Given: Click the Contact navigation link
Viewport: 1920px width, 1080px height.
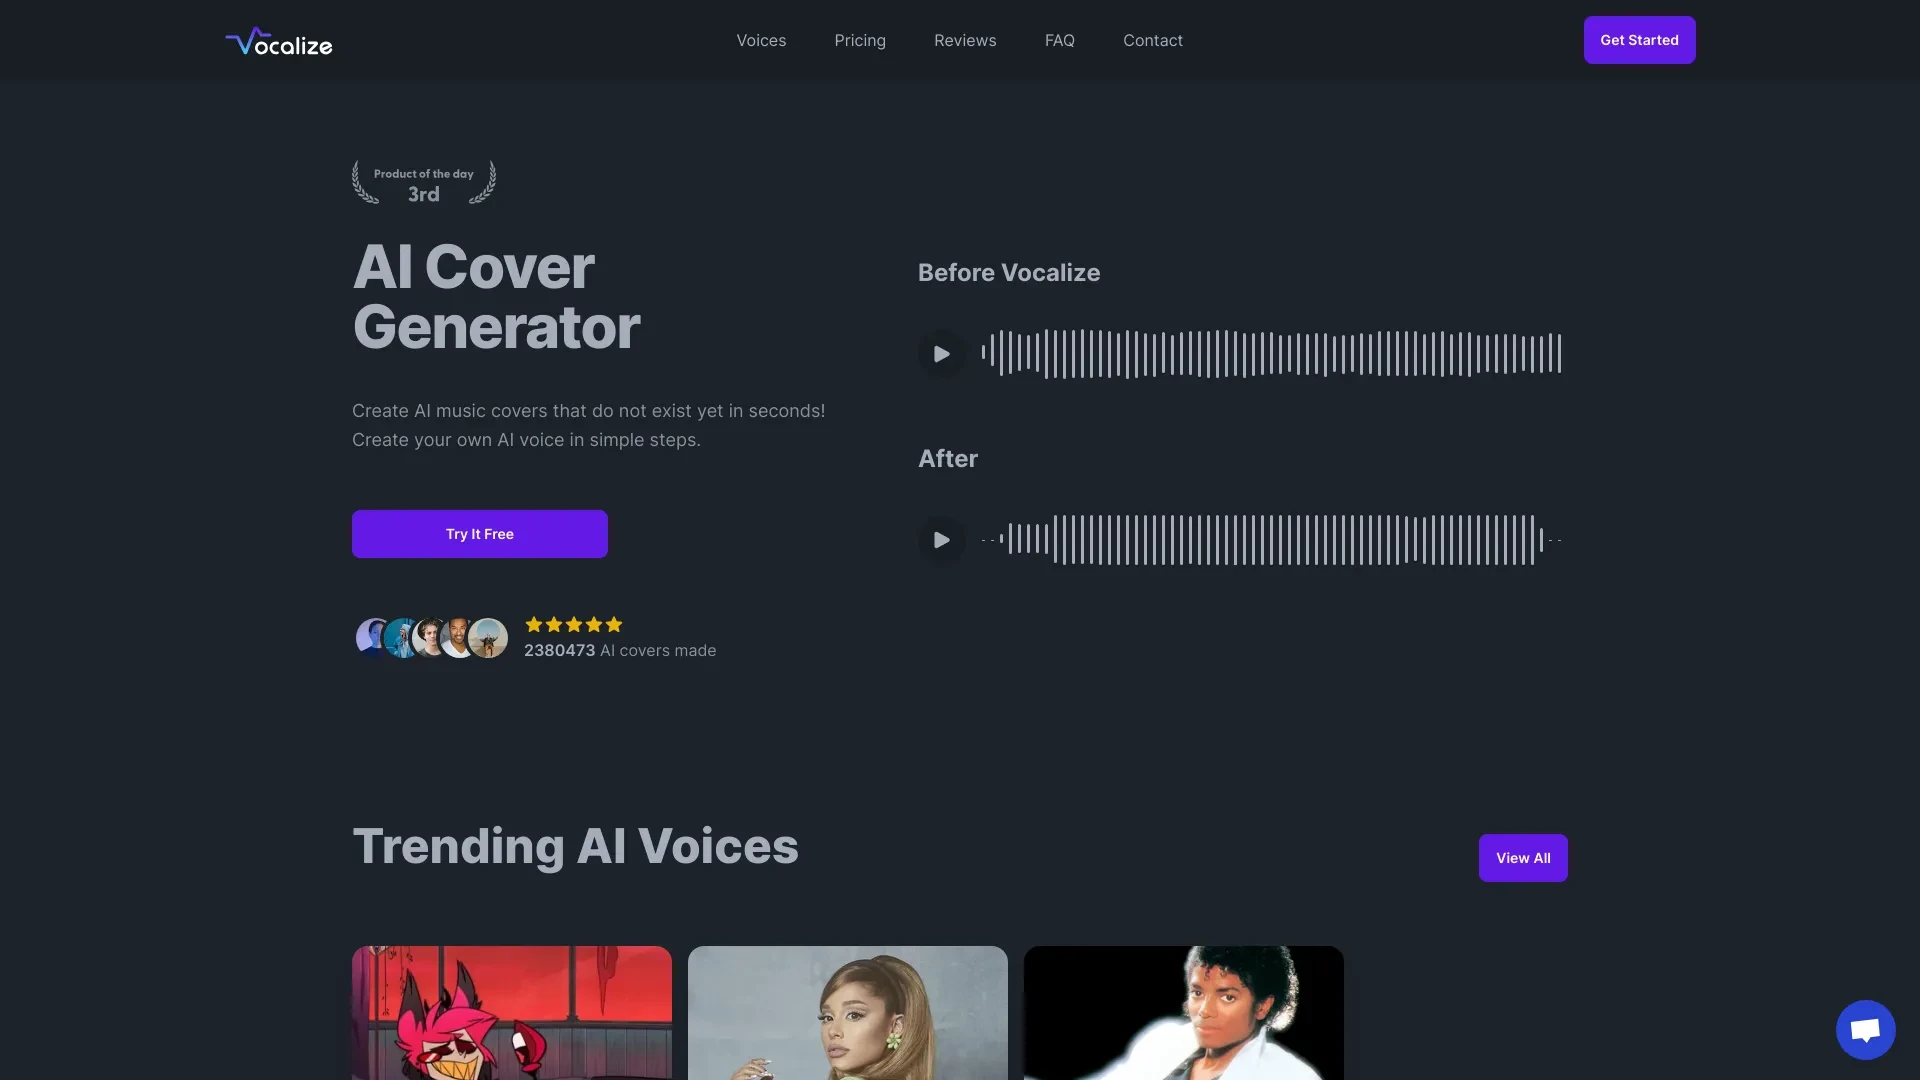Looking at the screenshot, I should (x=1153, y=40).
